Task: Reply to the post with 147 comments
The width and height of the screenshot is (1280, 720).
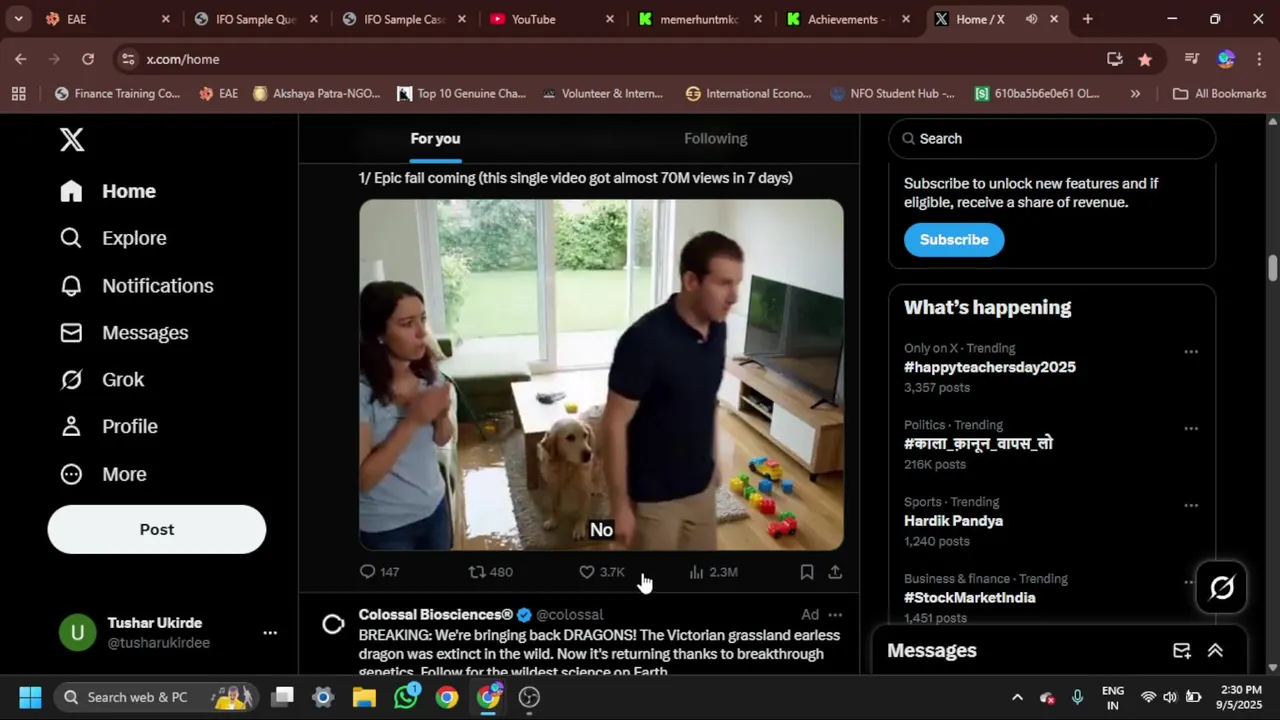Action: coord(379,572)
